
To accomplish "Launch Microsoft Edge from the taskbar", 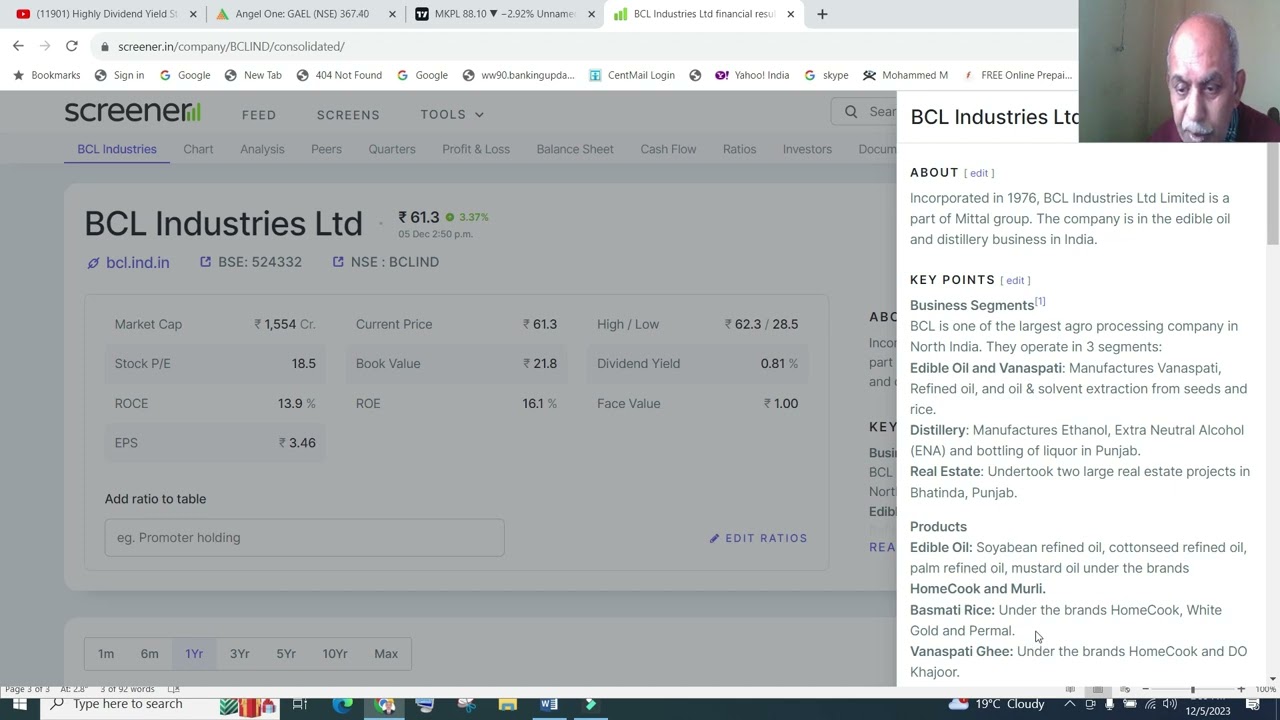I will (x=342, y=704).
